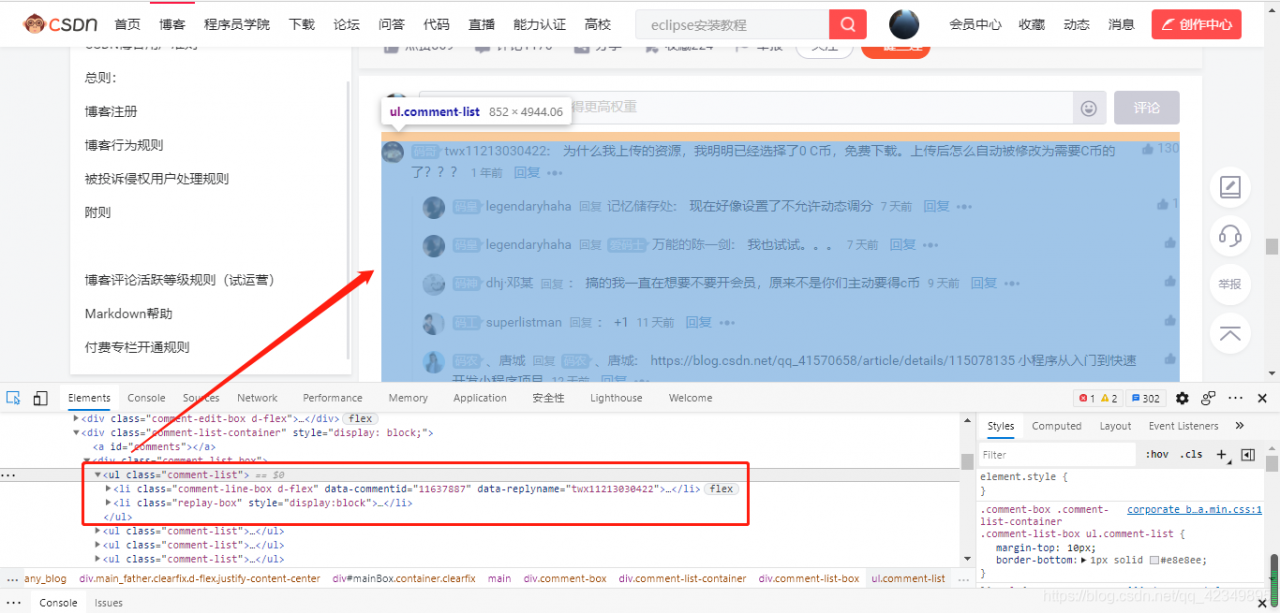Click the 评论 submit button

tap(1147, 108)
